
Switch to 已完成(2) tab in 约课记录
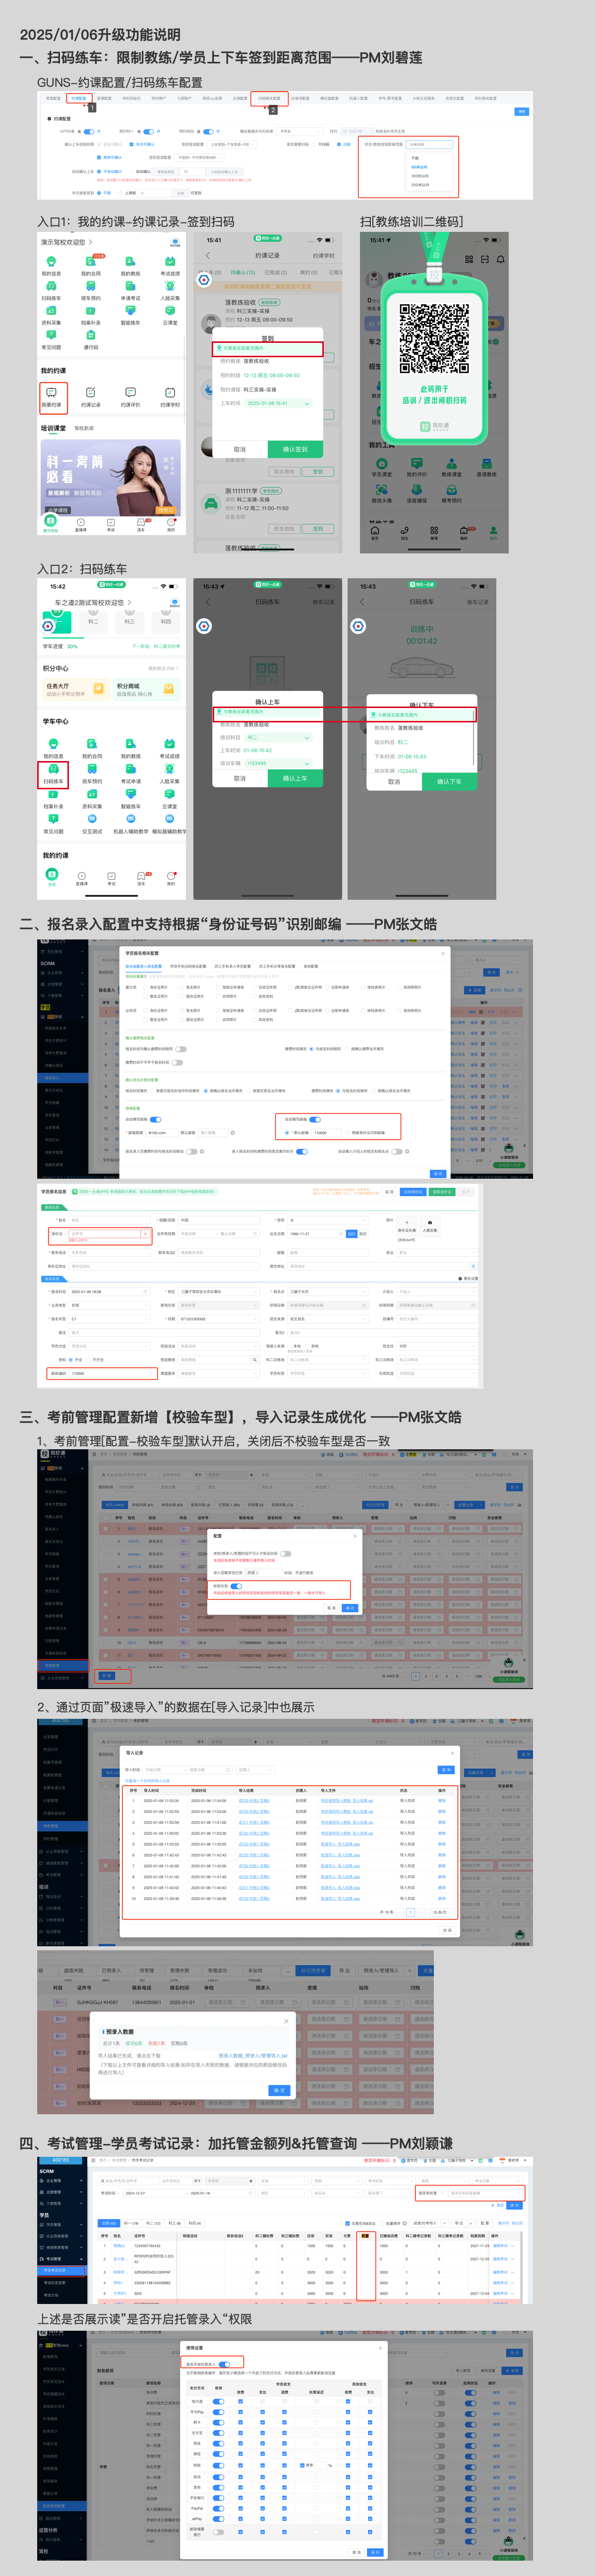tap(275, 272)
